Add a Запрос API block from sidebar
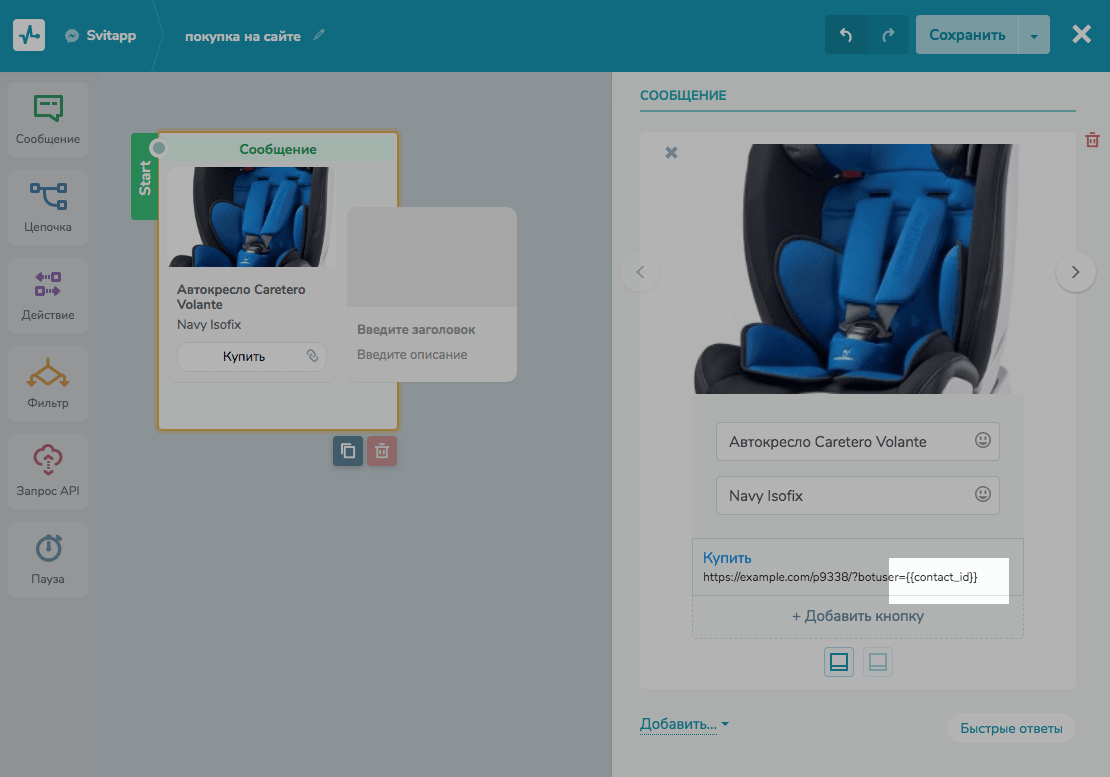 point(48,471)
